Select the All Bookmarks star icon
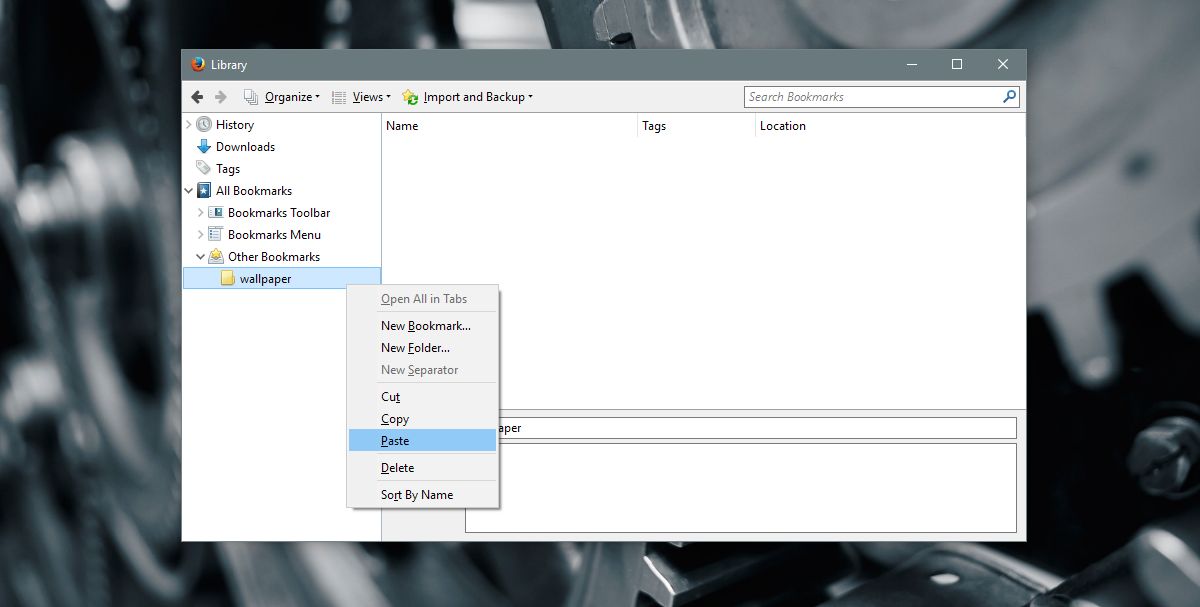The image size is (1200, 607). pos(204,191)
